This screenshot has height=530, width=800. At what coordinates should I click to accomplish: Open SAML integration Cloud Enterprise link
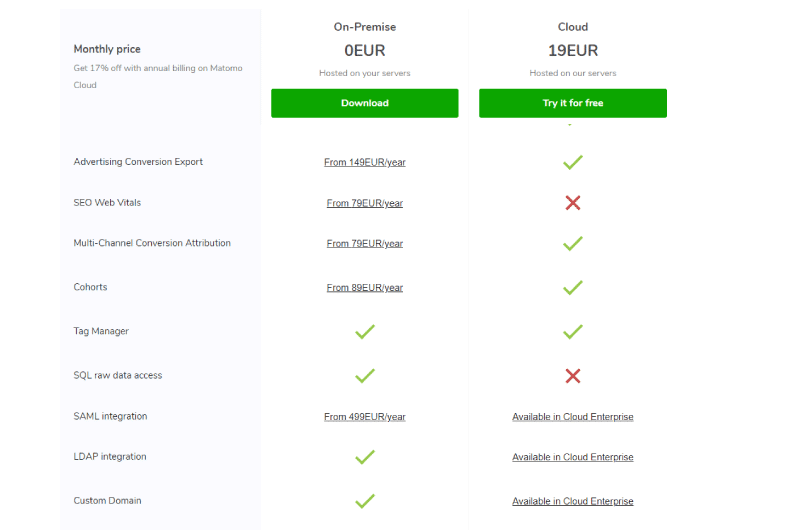[572, 417]
